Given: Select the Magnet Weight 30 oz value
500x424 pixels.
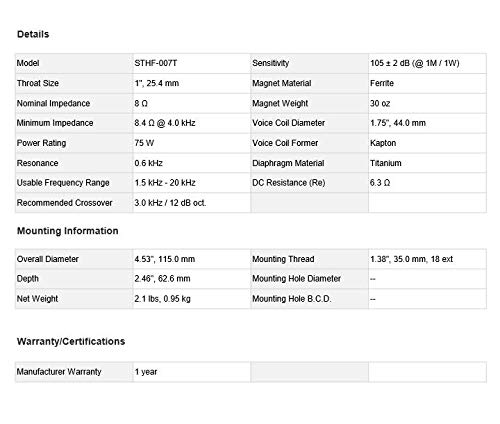Looking at the screenshot, I should 380,103.
